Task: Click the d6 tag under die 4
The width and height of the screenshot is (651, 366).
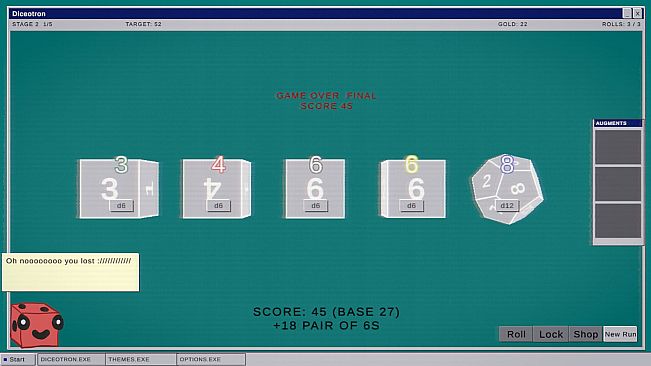Action: click(218, 205)
